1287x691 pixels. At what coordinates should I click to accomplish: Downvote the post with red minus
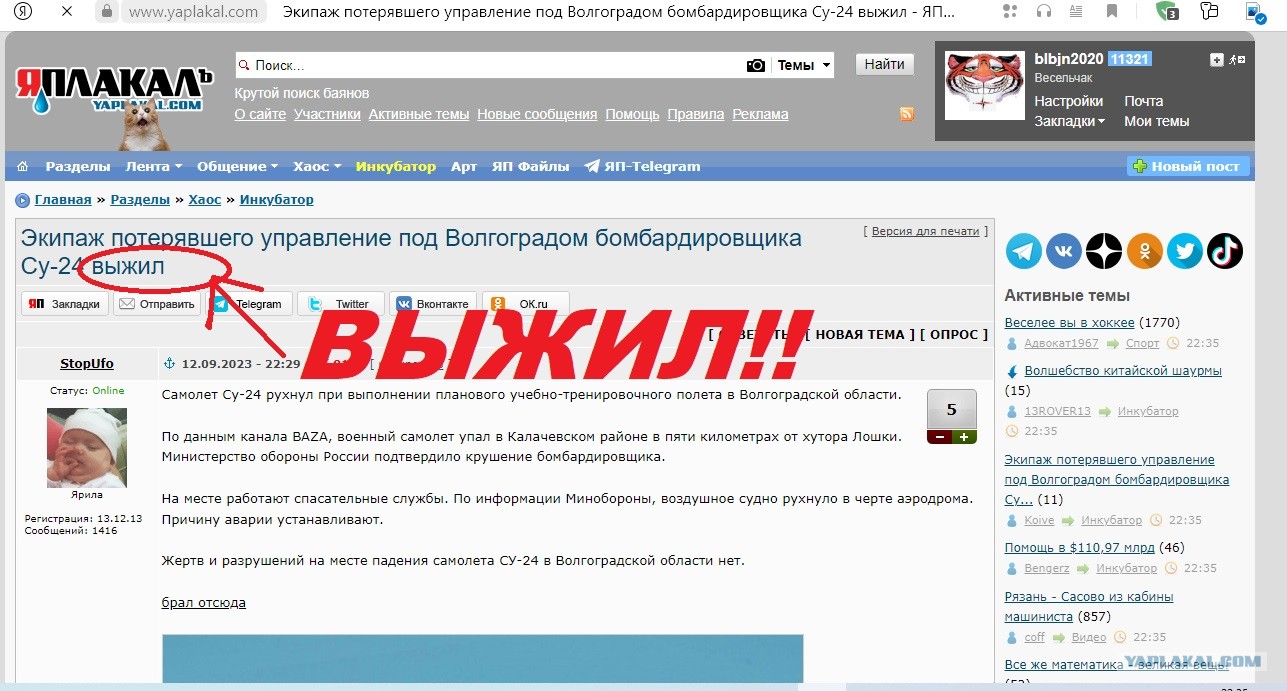[x=940, y=437]
